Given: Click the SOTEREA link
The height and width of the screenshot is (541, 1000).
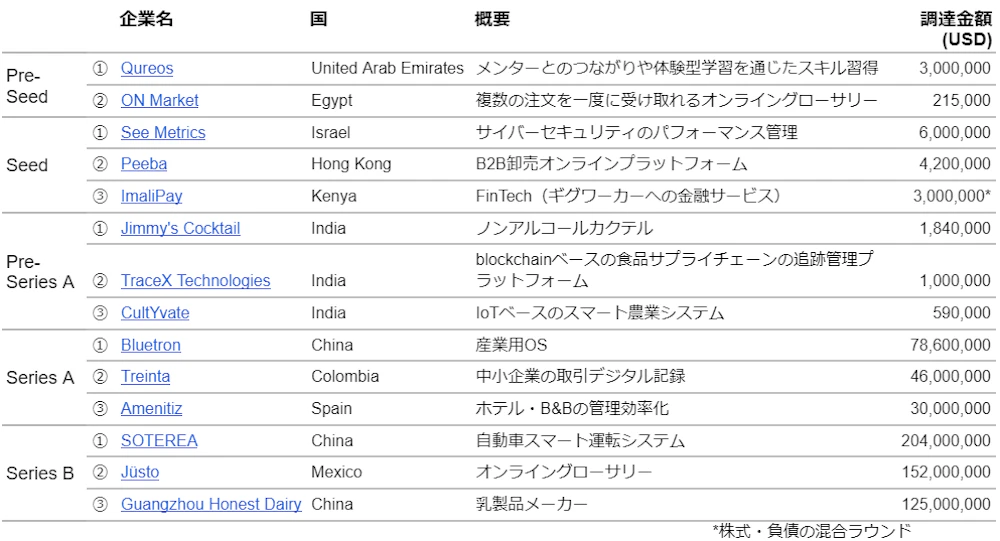Looking at the screenshot, I should [x=159, y=441].
